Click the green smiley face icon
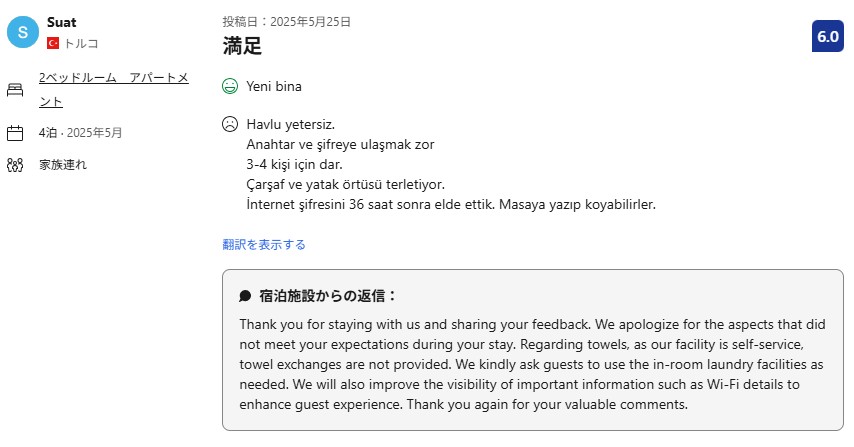The height and width of the screenshot is (447, 854). pyautogui.click(x=230, y=86)
